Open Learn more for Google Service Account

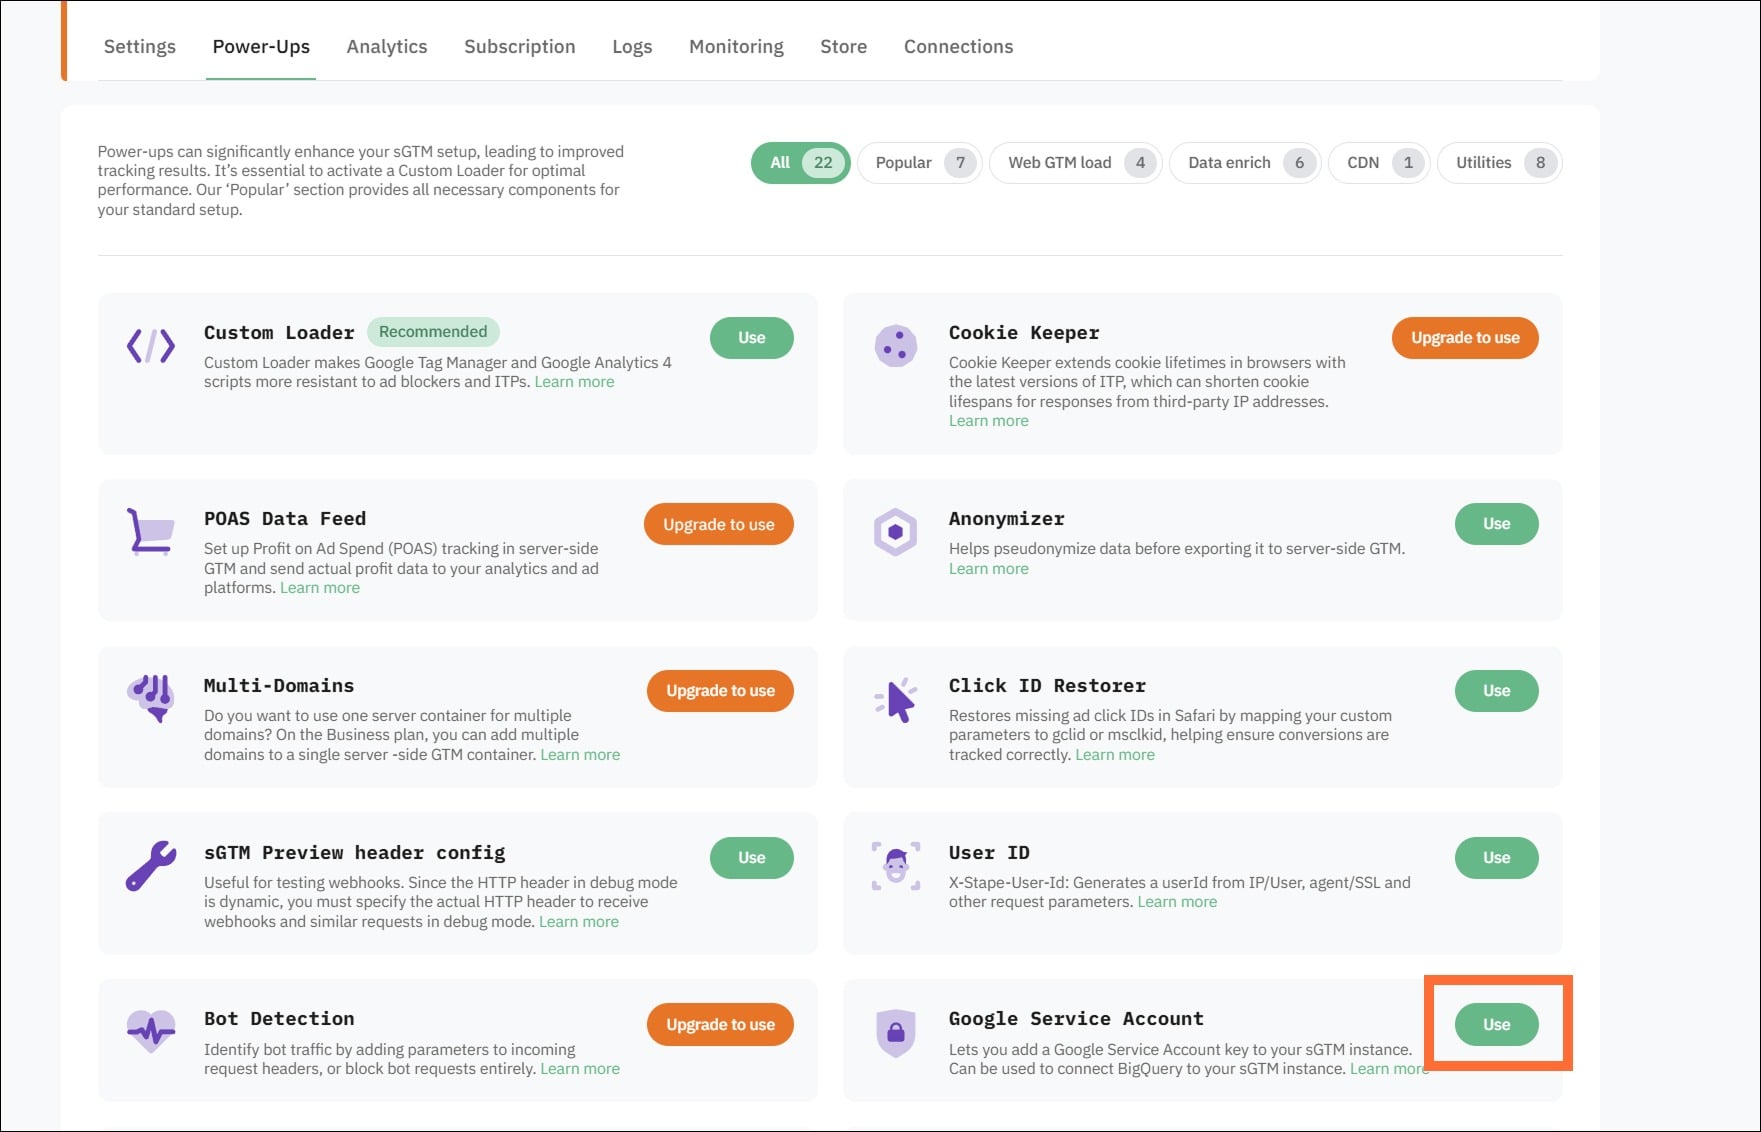tap(1389, 1069)
